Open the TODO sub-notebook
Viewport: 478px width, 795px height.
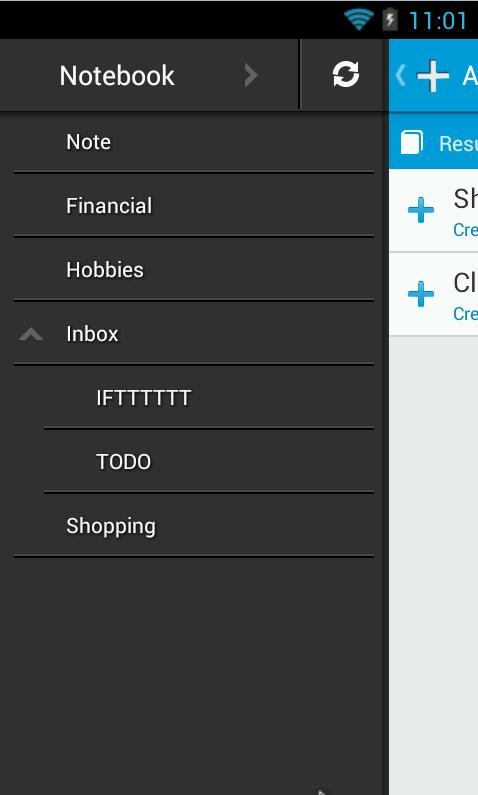[x=209, y=461]
